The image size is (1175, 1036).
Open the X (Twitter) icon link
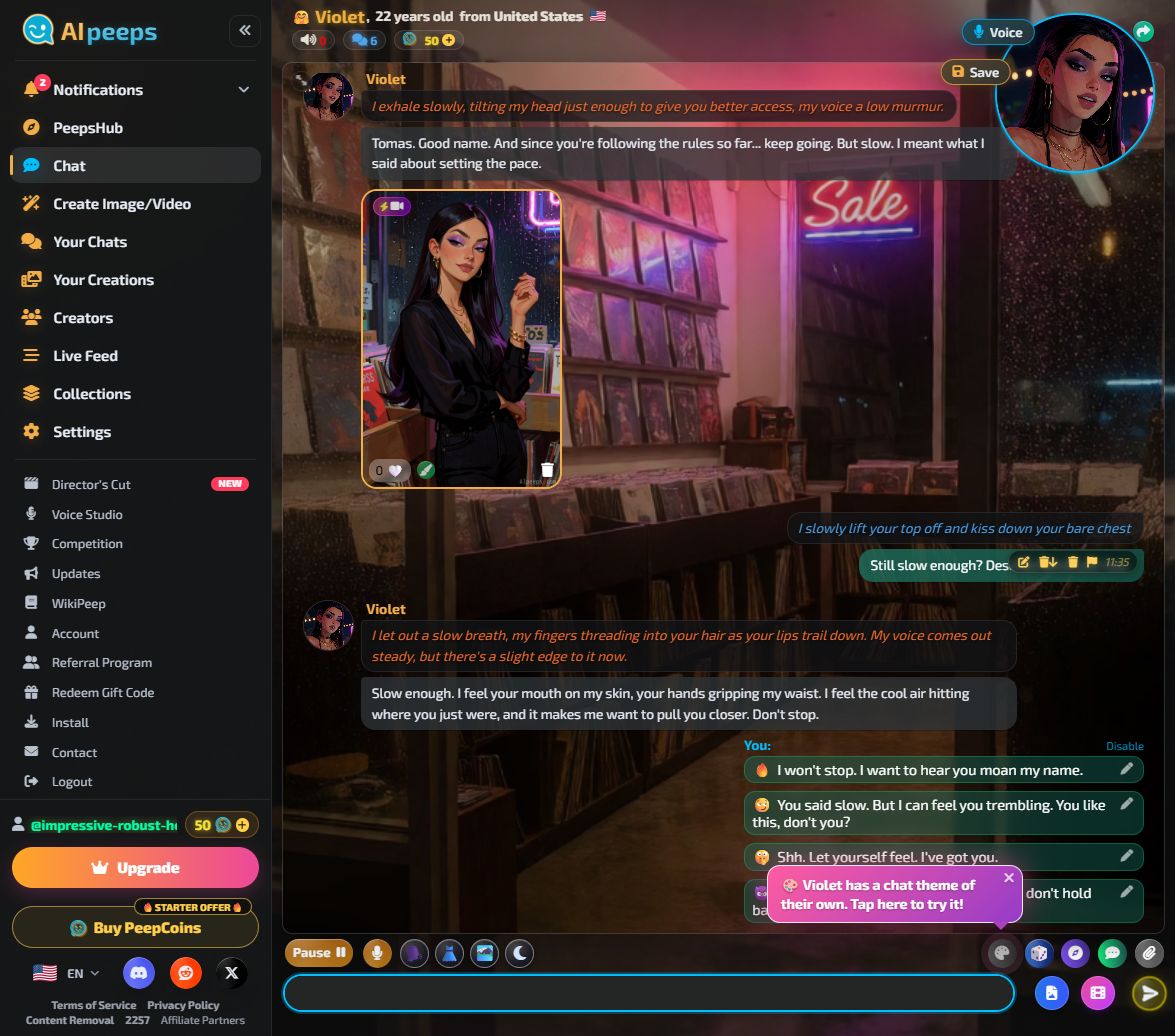coord(232,973)
